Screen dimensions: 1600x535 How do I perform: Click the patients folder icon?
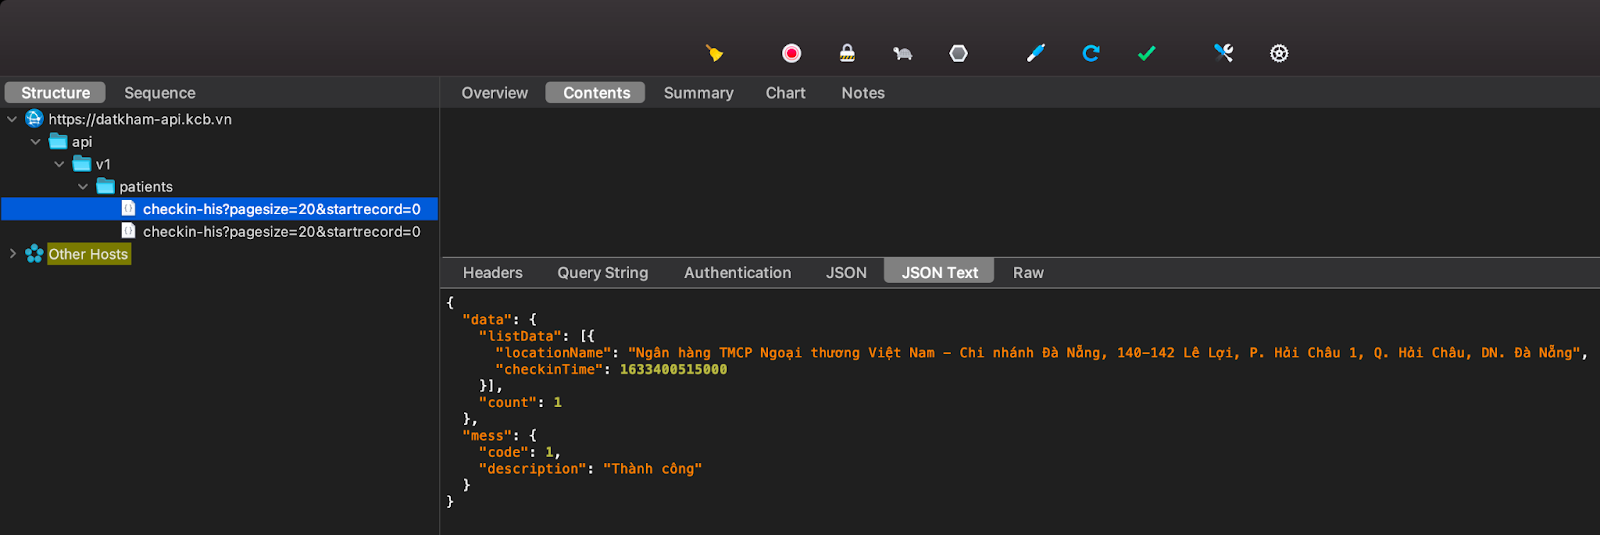click(x=105, y=187)
